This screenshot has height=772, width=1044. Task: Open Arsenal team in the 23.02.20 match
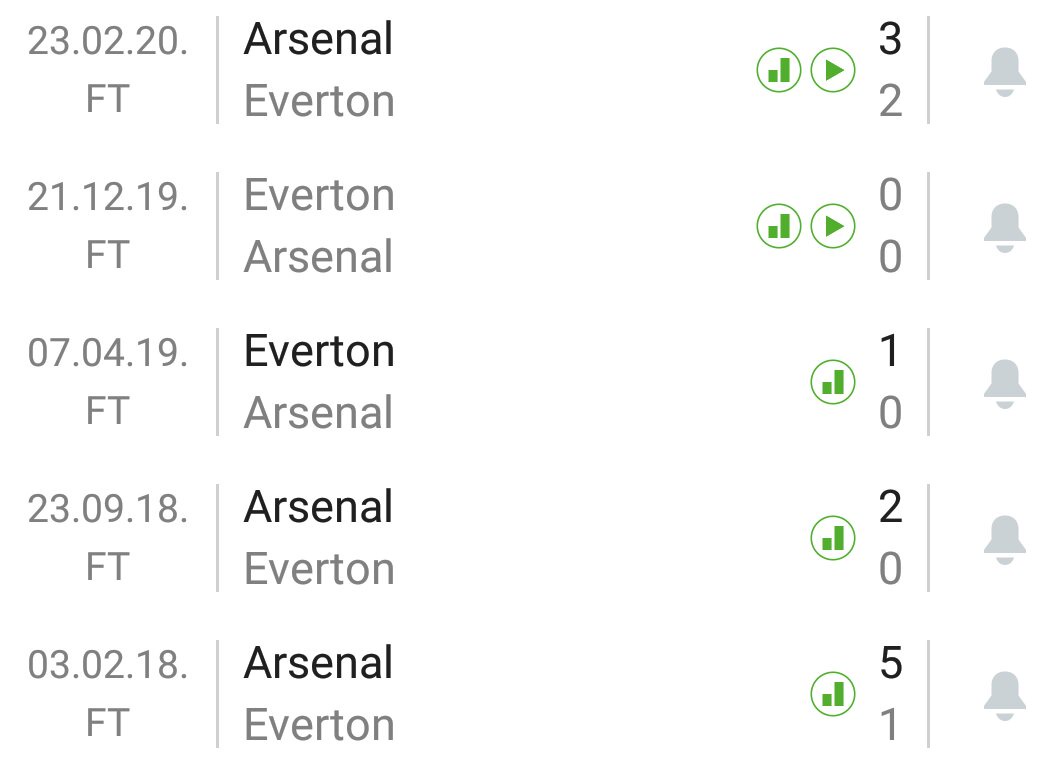tap(319, 40)
